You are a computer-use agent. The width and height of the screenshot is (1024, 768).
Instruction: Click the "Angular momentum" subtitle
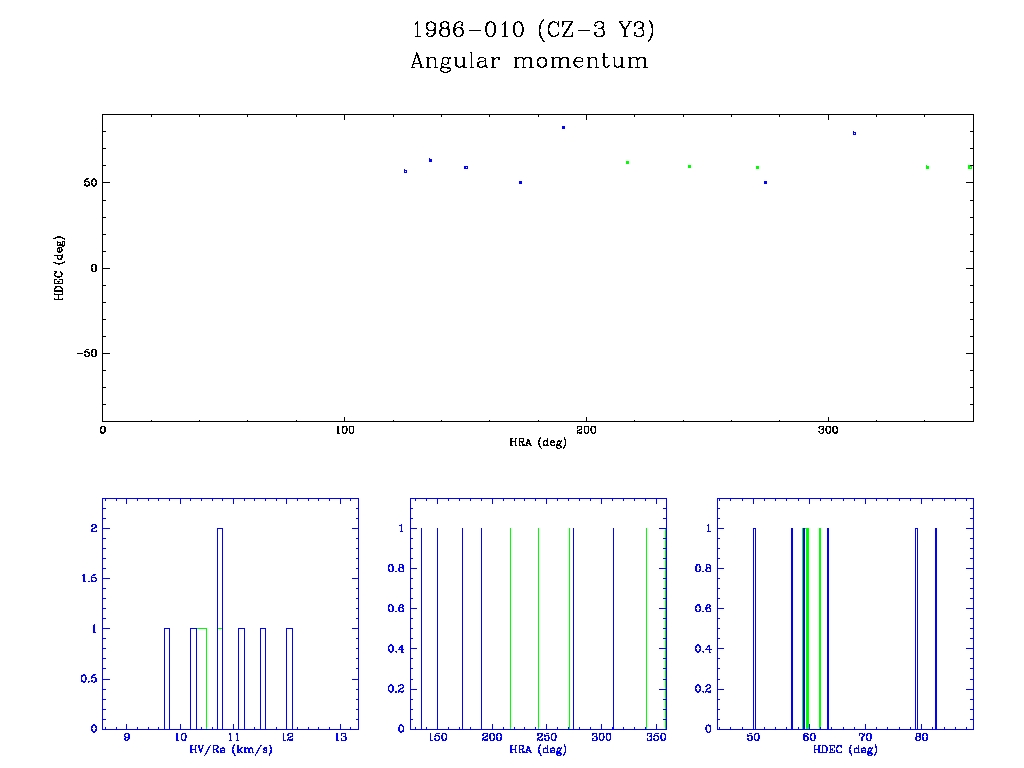530,61
